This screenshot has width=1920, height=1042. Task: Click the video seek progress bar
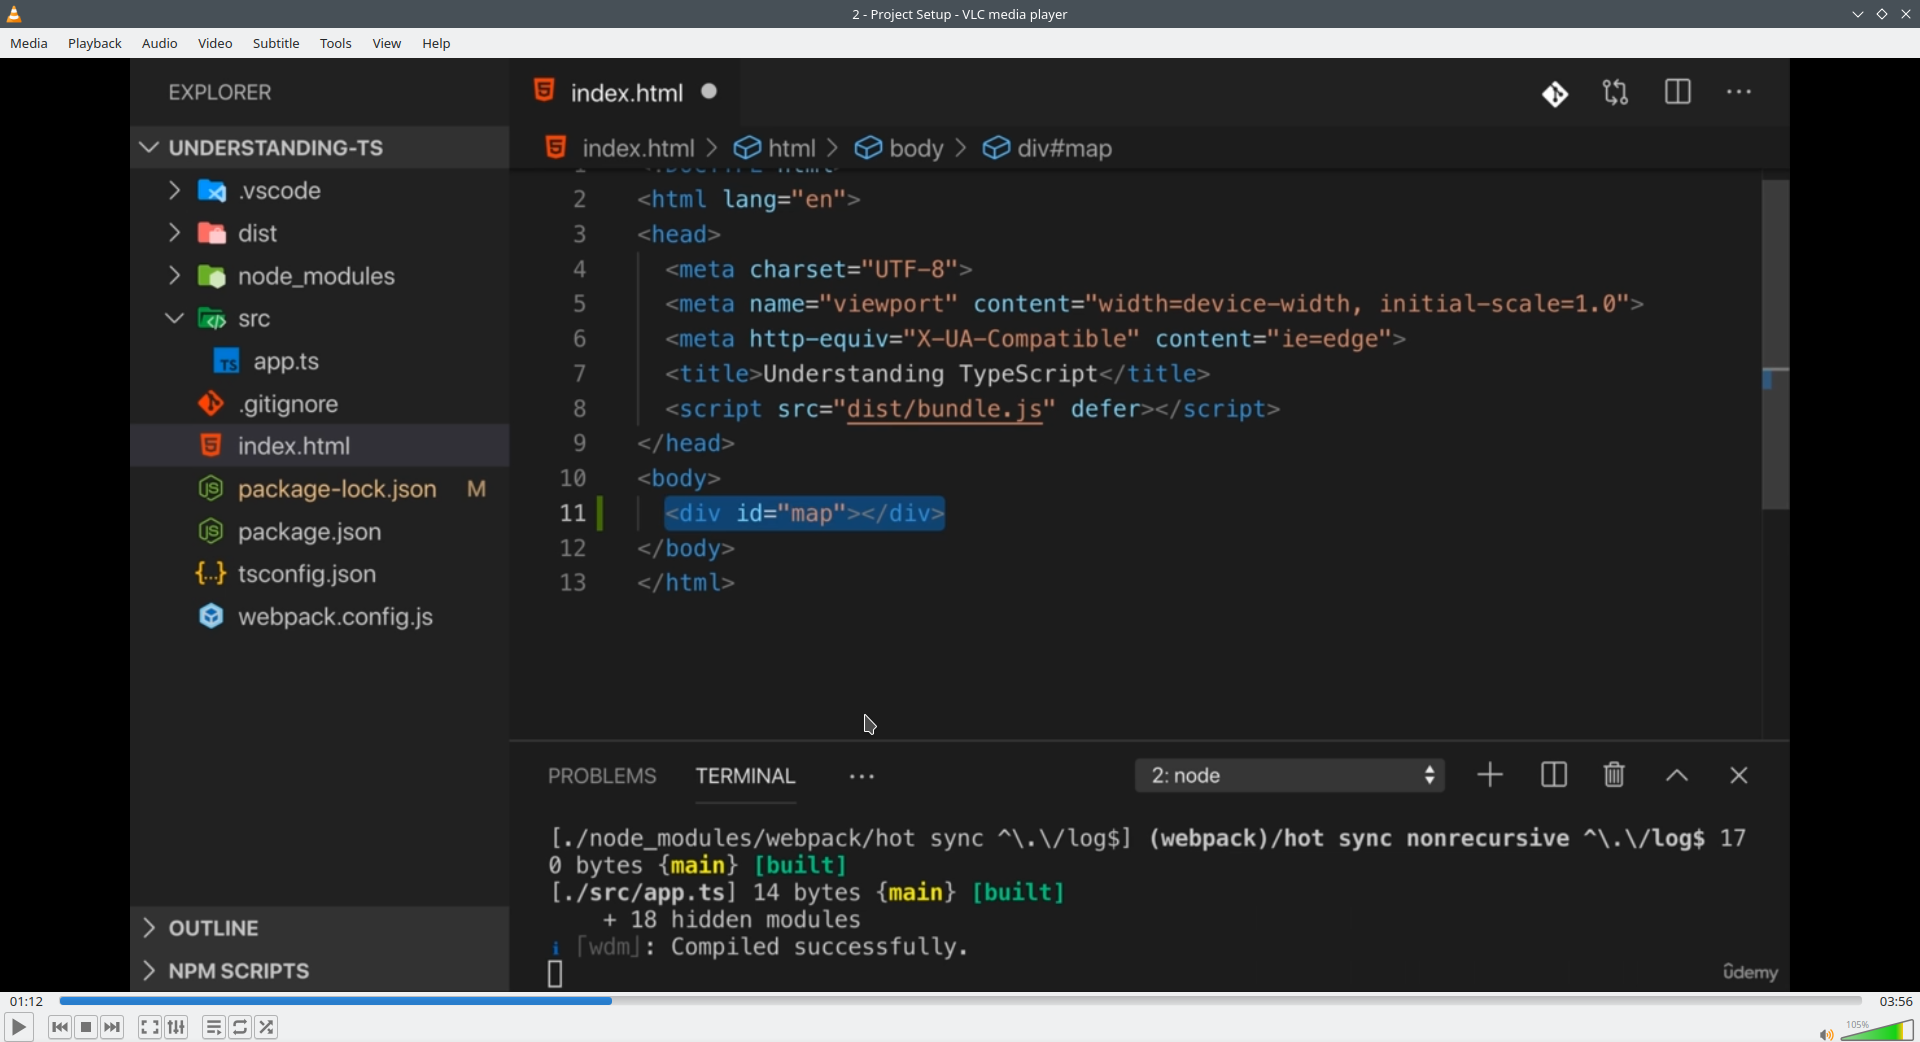[960, 1001]
